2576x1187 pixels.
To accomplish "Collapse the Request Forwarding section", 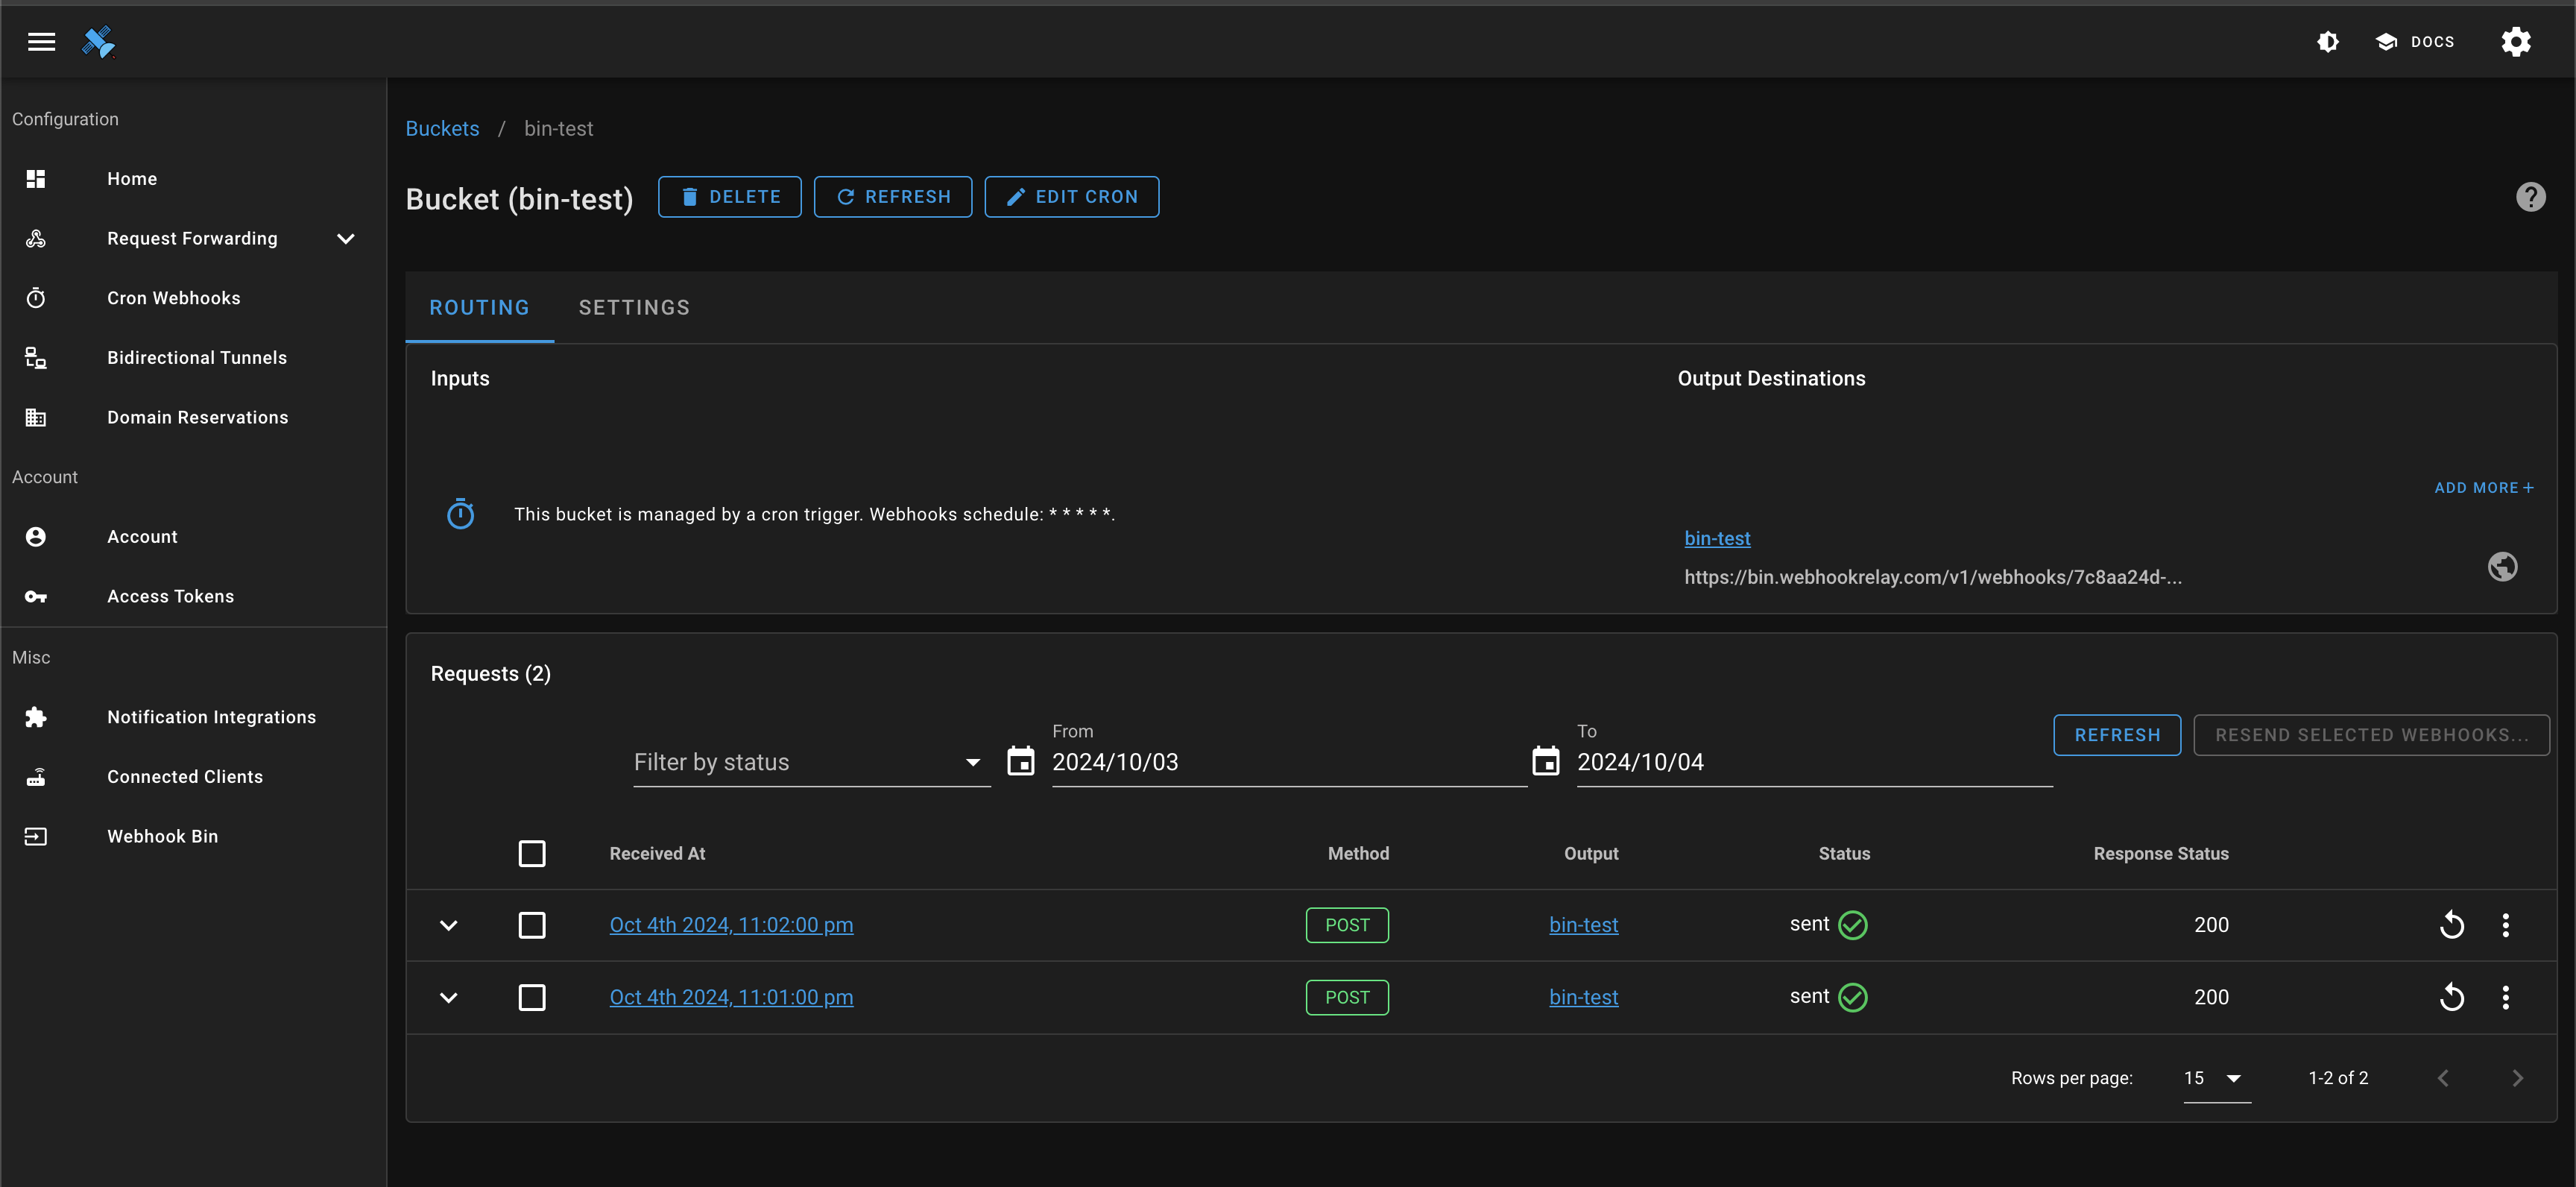I will 345,238.
